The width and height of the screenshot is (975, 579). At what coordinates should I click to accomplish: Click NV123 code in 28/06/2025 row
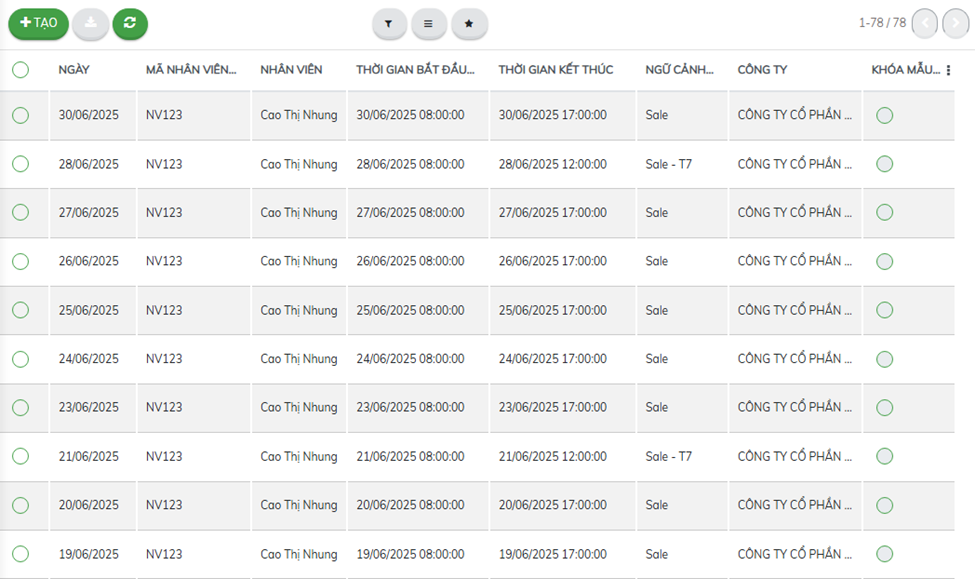pyautogui.click(x=164, y=164)
